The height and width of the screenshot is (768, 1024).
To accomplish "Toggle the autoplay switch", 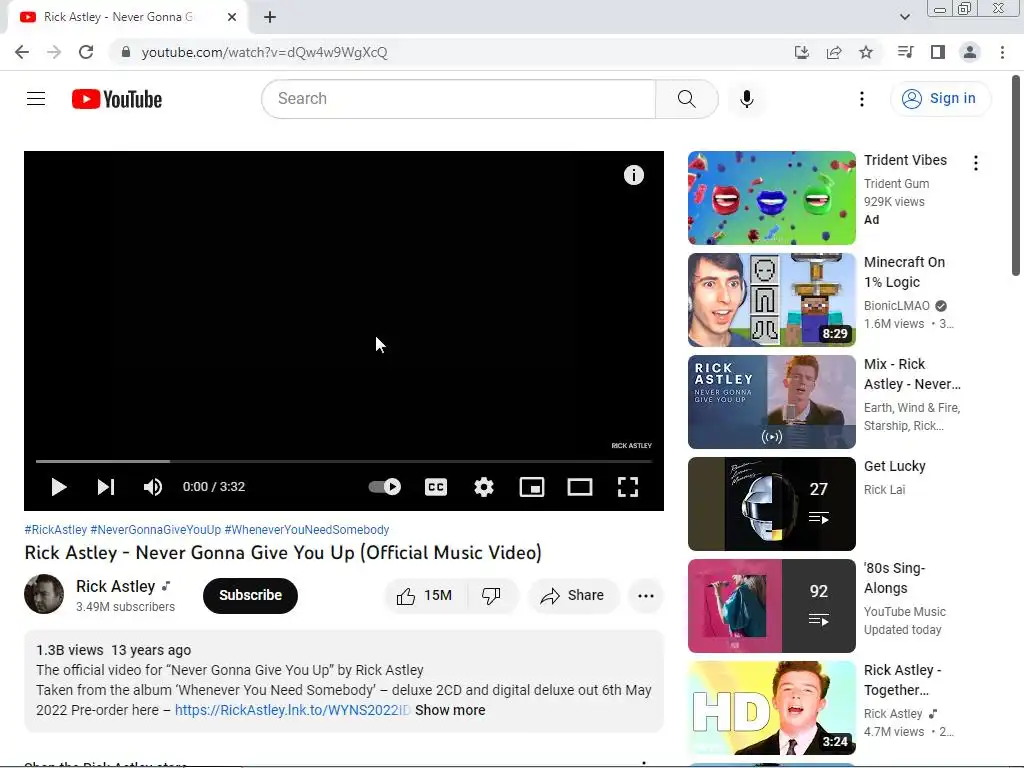I will [x=385, y=487].
